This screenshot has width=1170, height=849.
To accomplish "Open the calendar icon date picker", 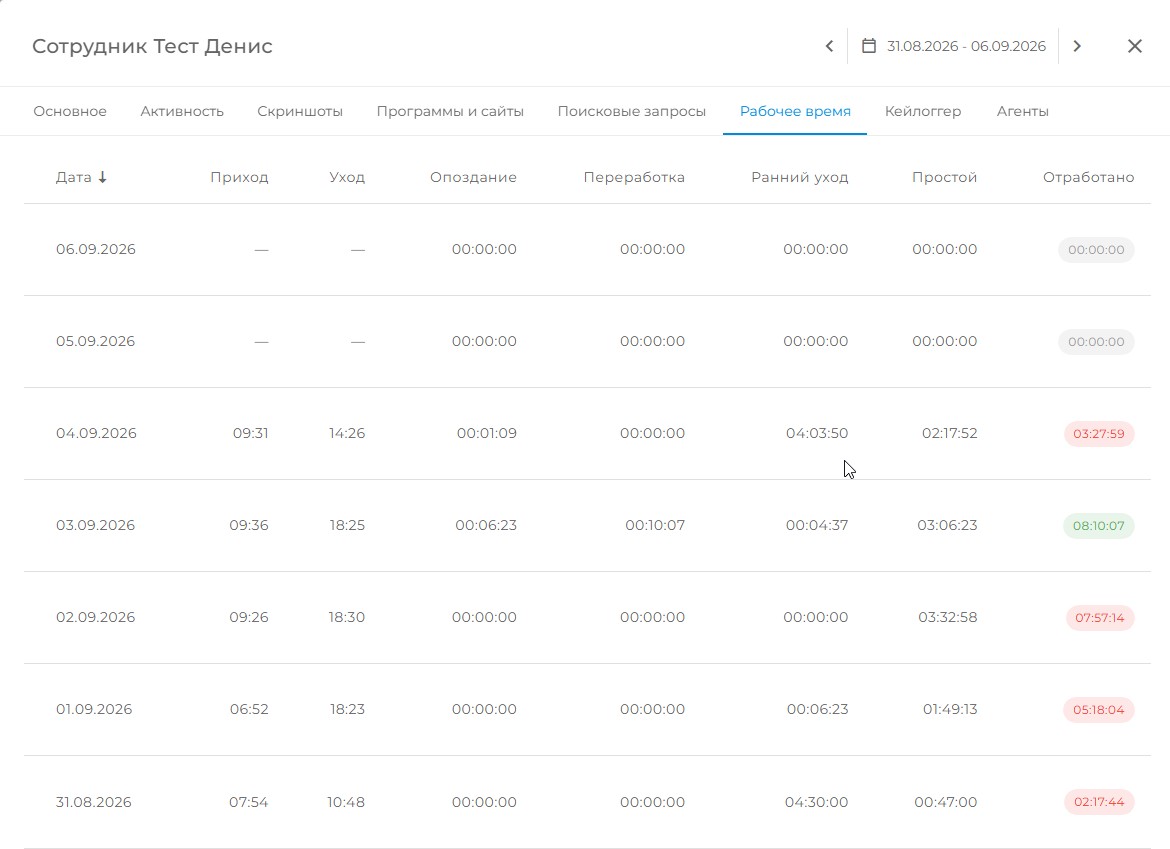I will [x=869, y=46].
